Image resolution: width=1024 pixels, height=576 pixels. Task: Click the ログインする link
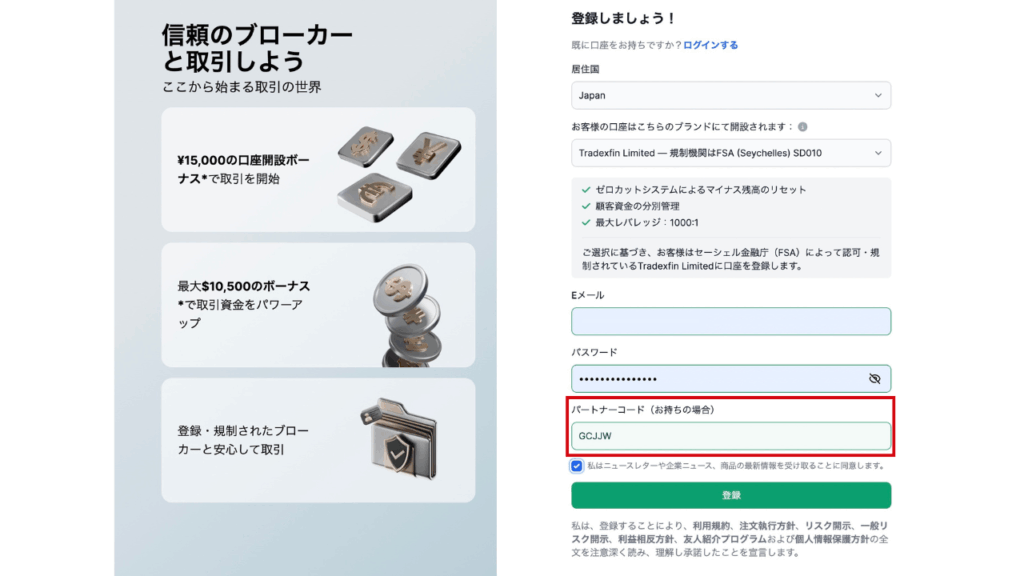tap(711, 45)
